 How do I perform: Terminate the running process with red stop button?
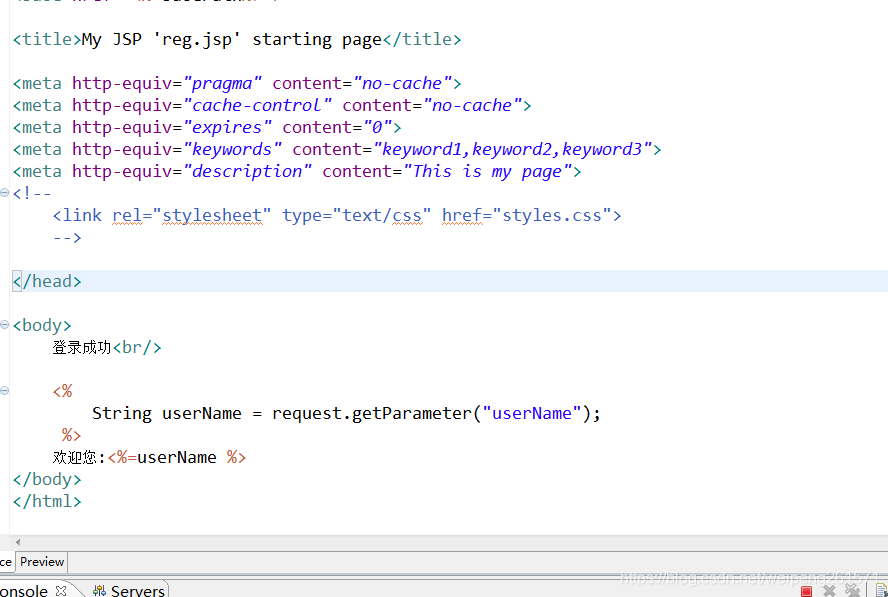[x=806, y=591]
